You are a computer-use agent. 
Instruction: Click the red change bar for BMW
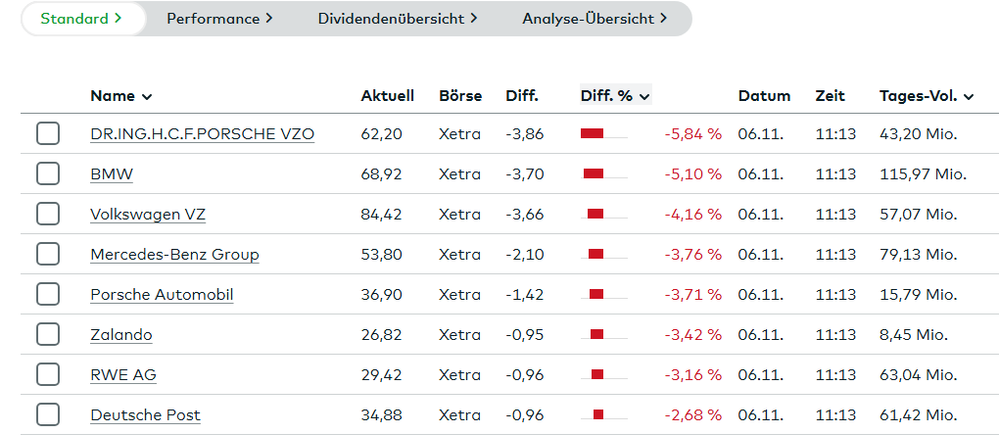click(x=594, y=174)
